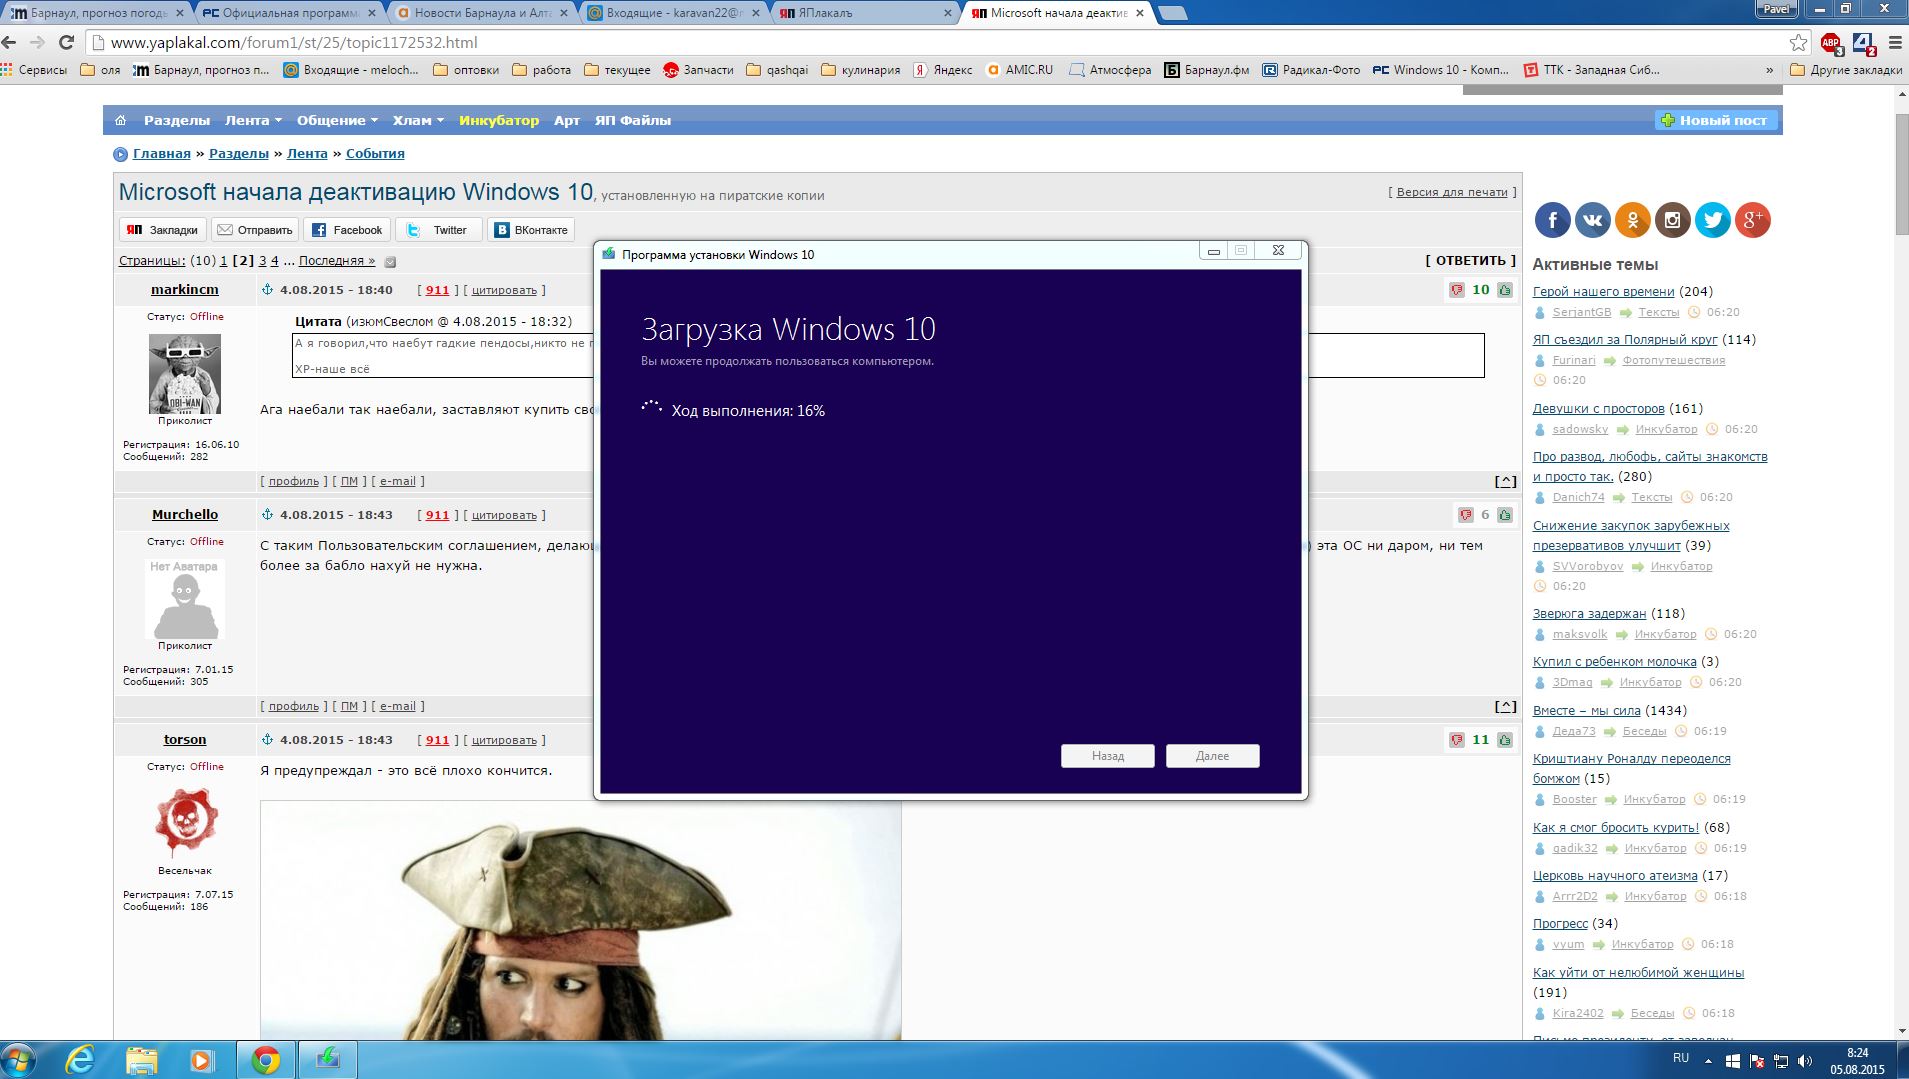Open the Facebook round icon in the sidebar

(1552, 220)
